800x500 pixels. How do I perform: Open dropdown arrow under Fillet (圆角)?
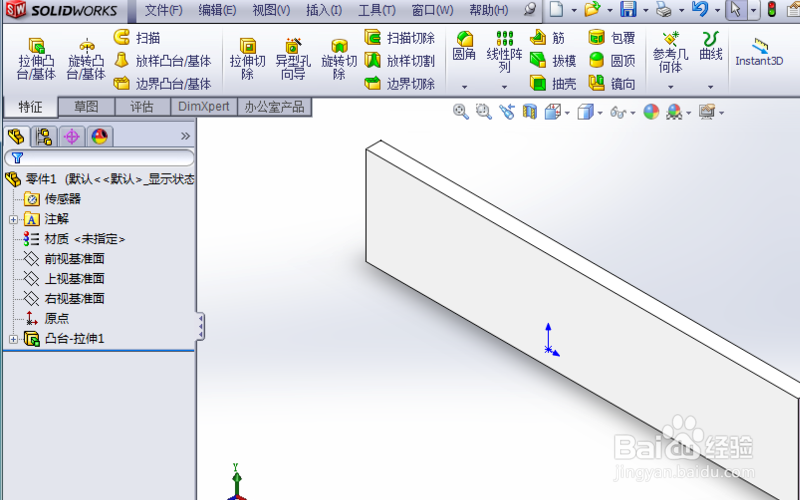point(464,87)
